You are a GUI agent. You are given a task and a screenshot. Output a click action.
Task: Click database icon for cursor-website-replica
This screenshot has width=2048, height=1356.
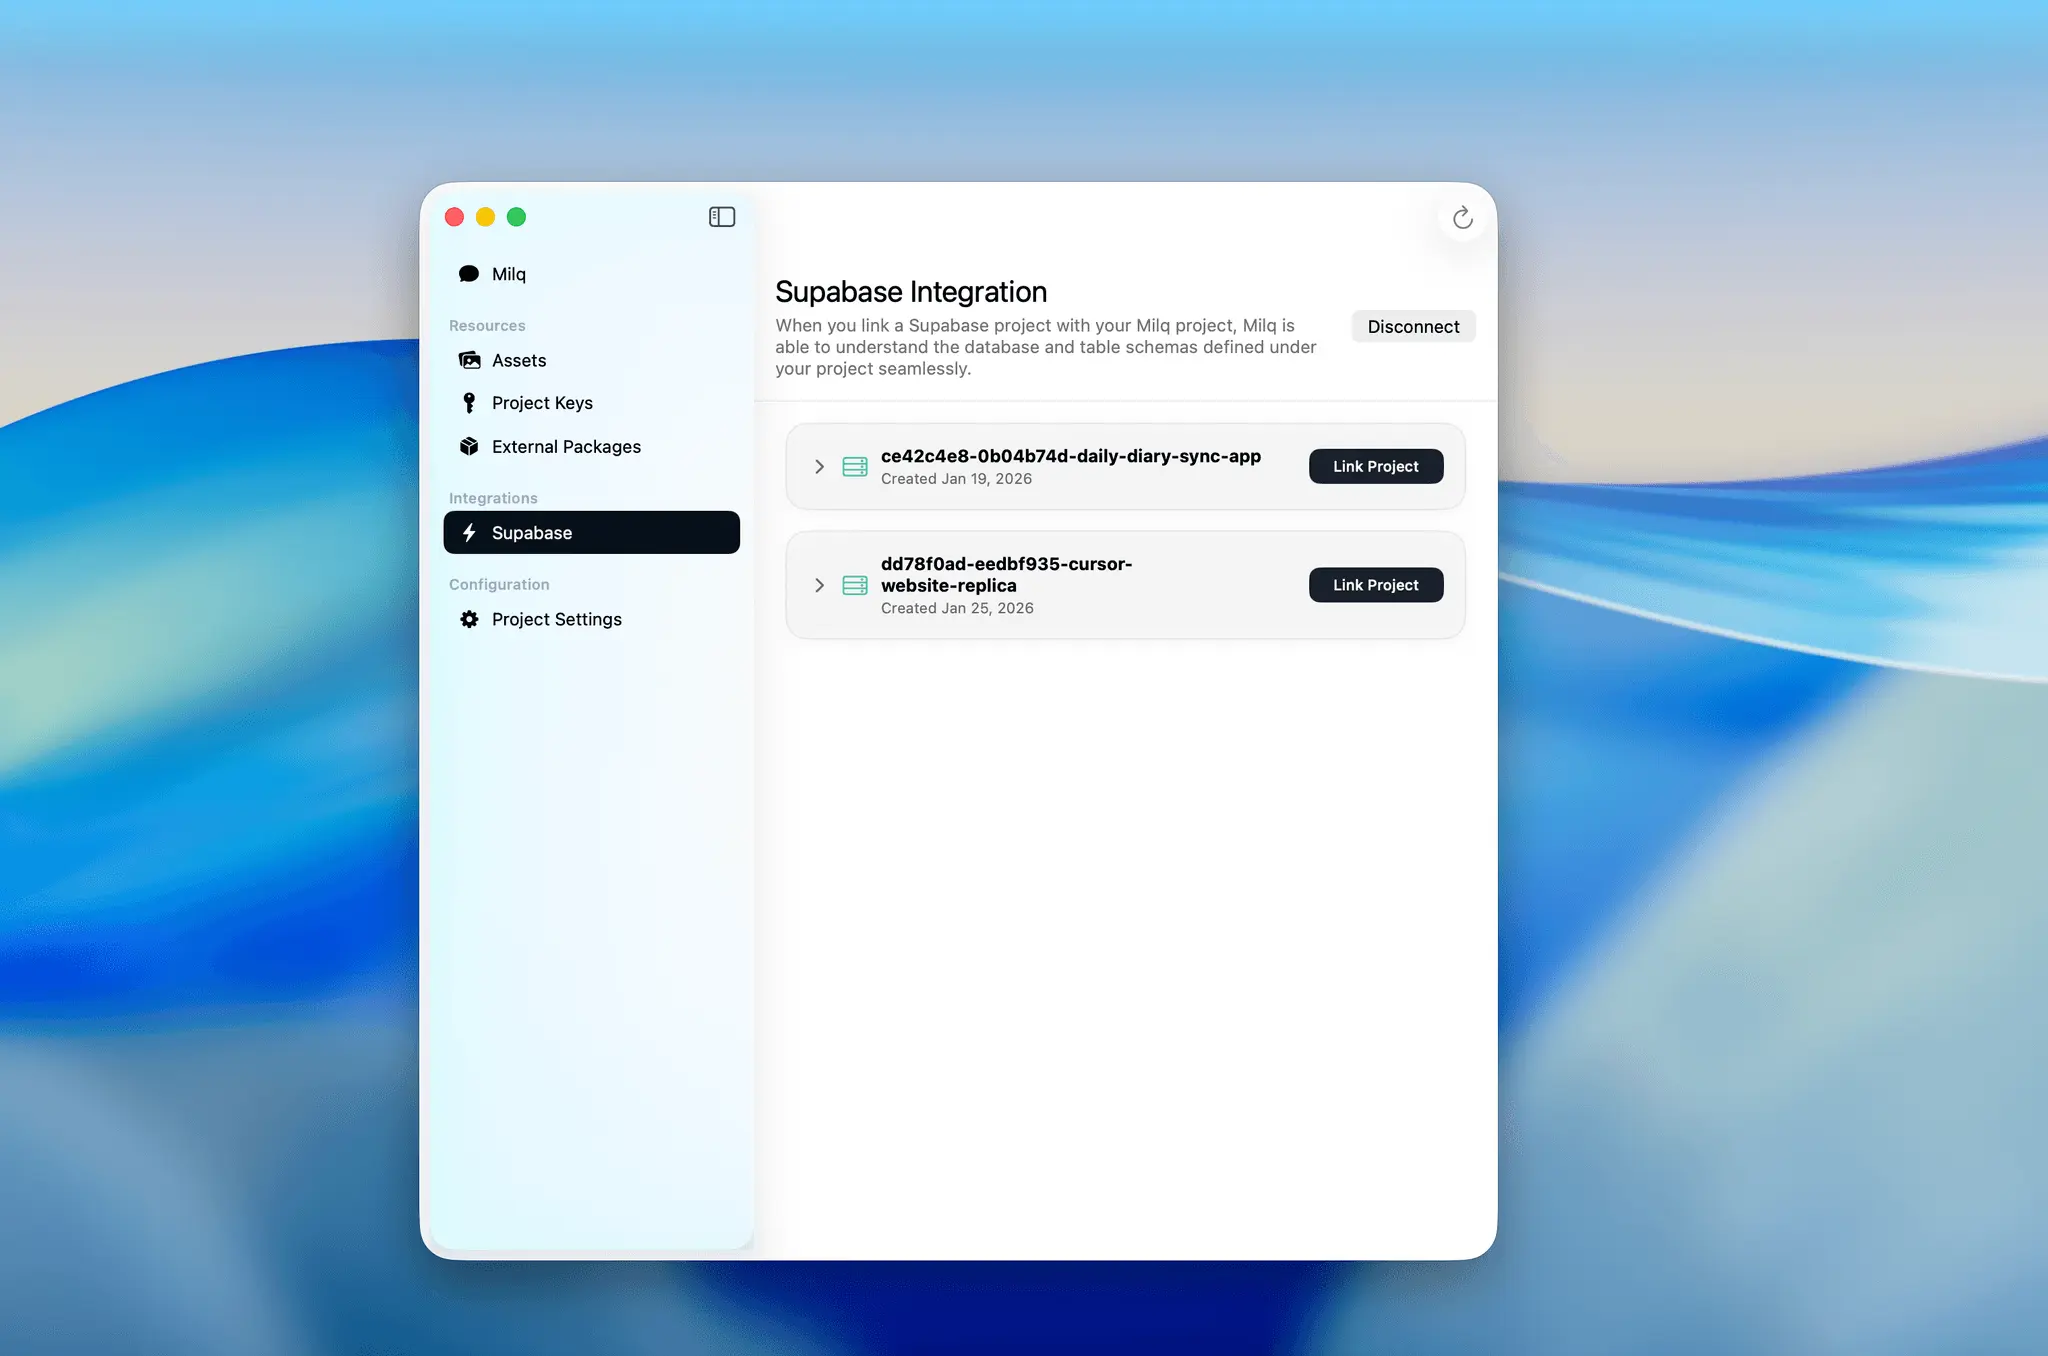click(855, 585)
